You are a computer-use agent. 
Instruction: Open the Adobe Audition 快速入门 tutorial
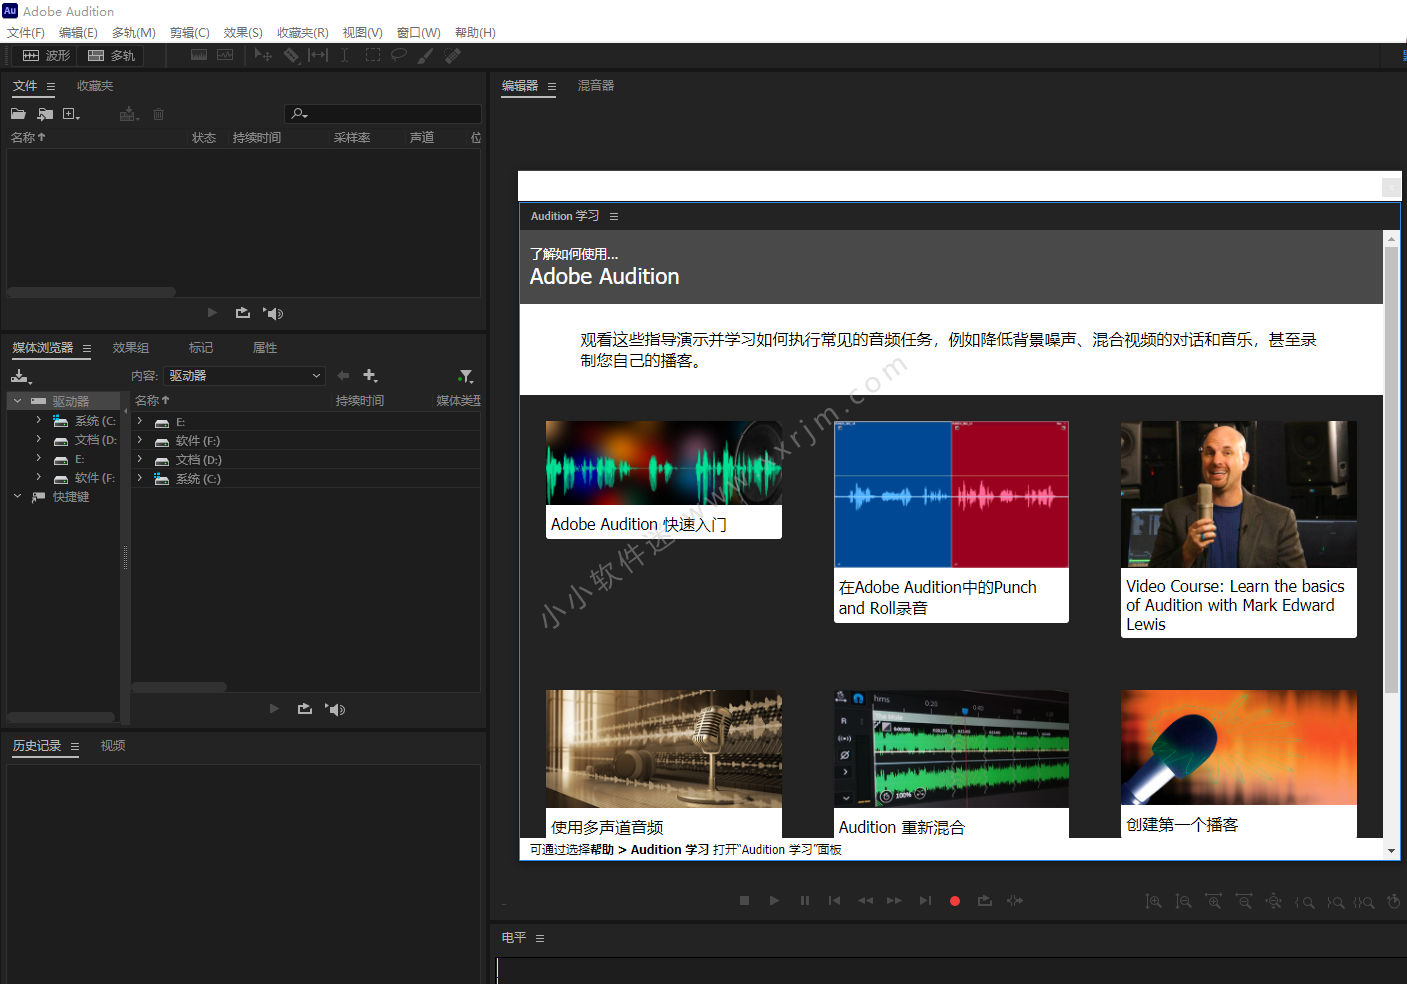coord(664,480)
